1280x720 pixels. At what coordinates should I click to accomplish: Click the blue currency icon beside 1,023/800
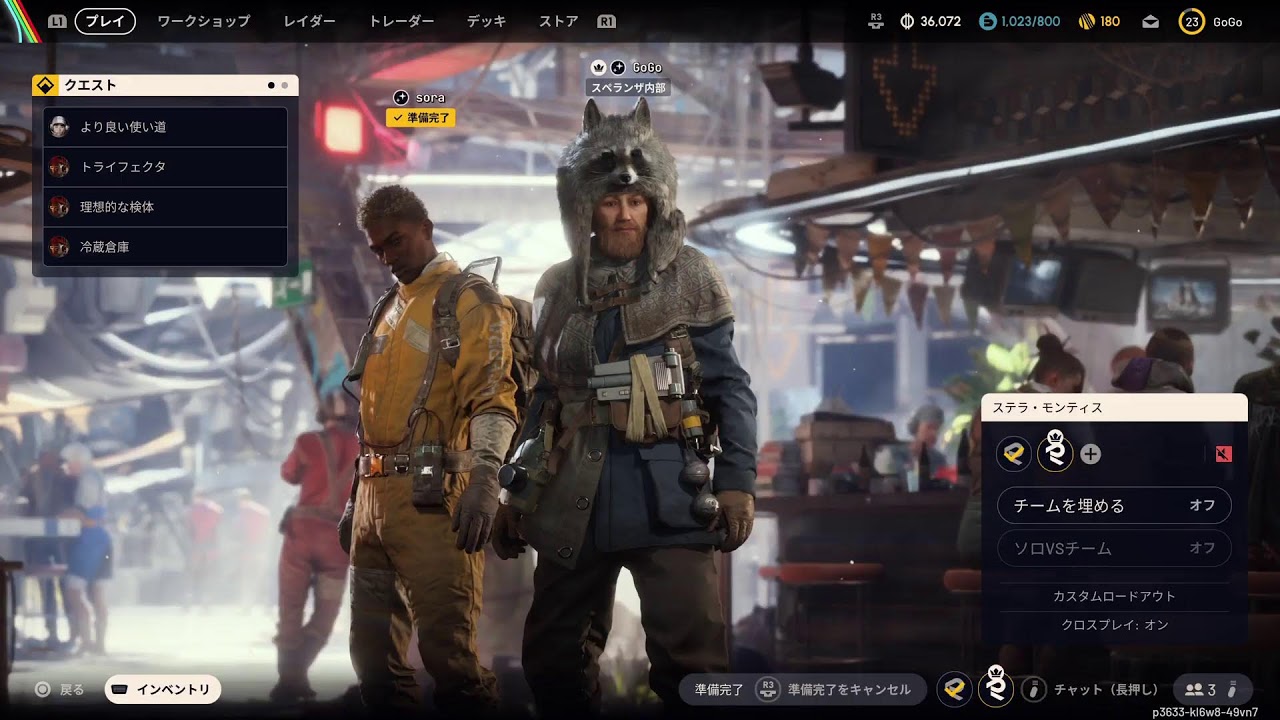tap(988, 21)
